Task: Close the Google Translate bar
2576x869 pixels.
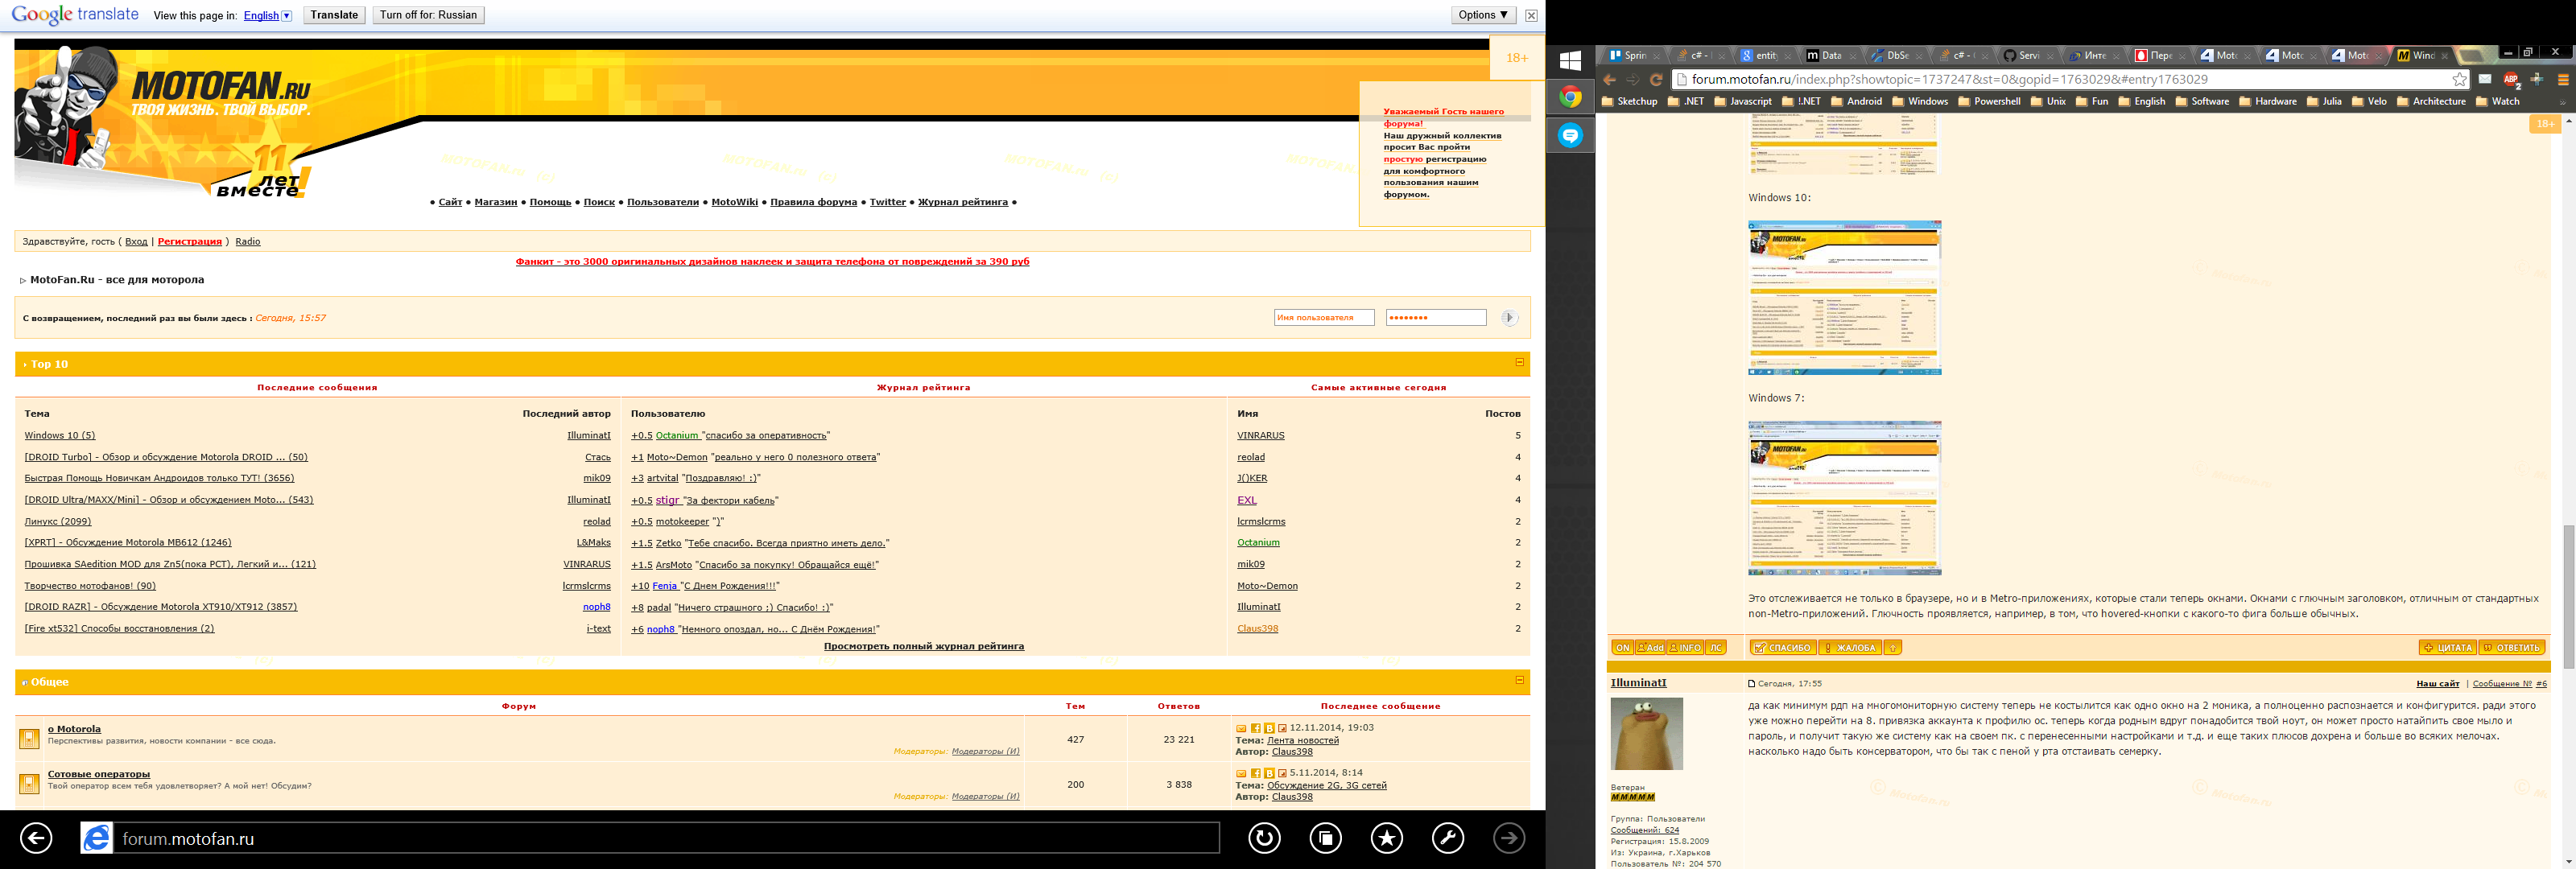Action: point(1531,15)
